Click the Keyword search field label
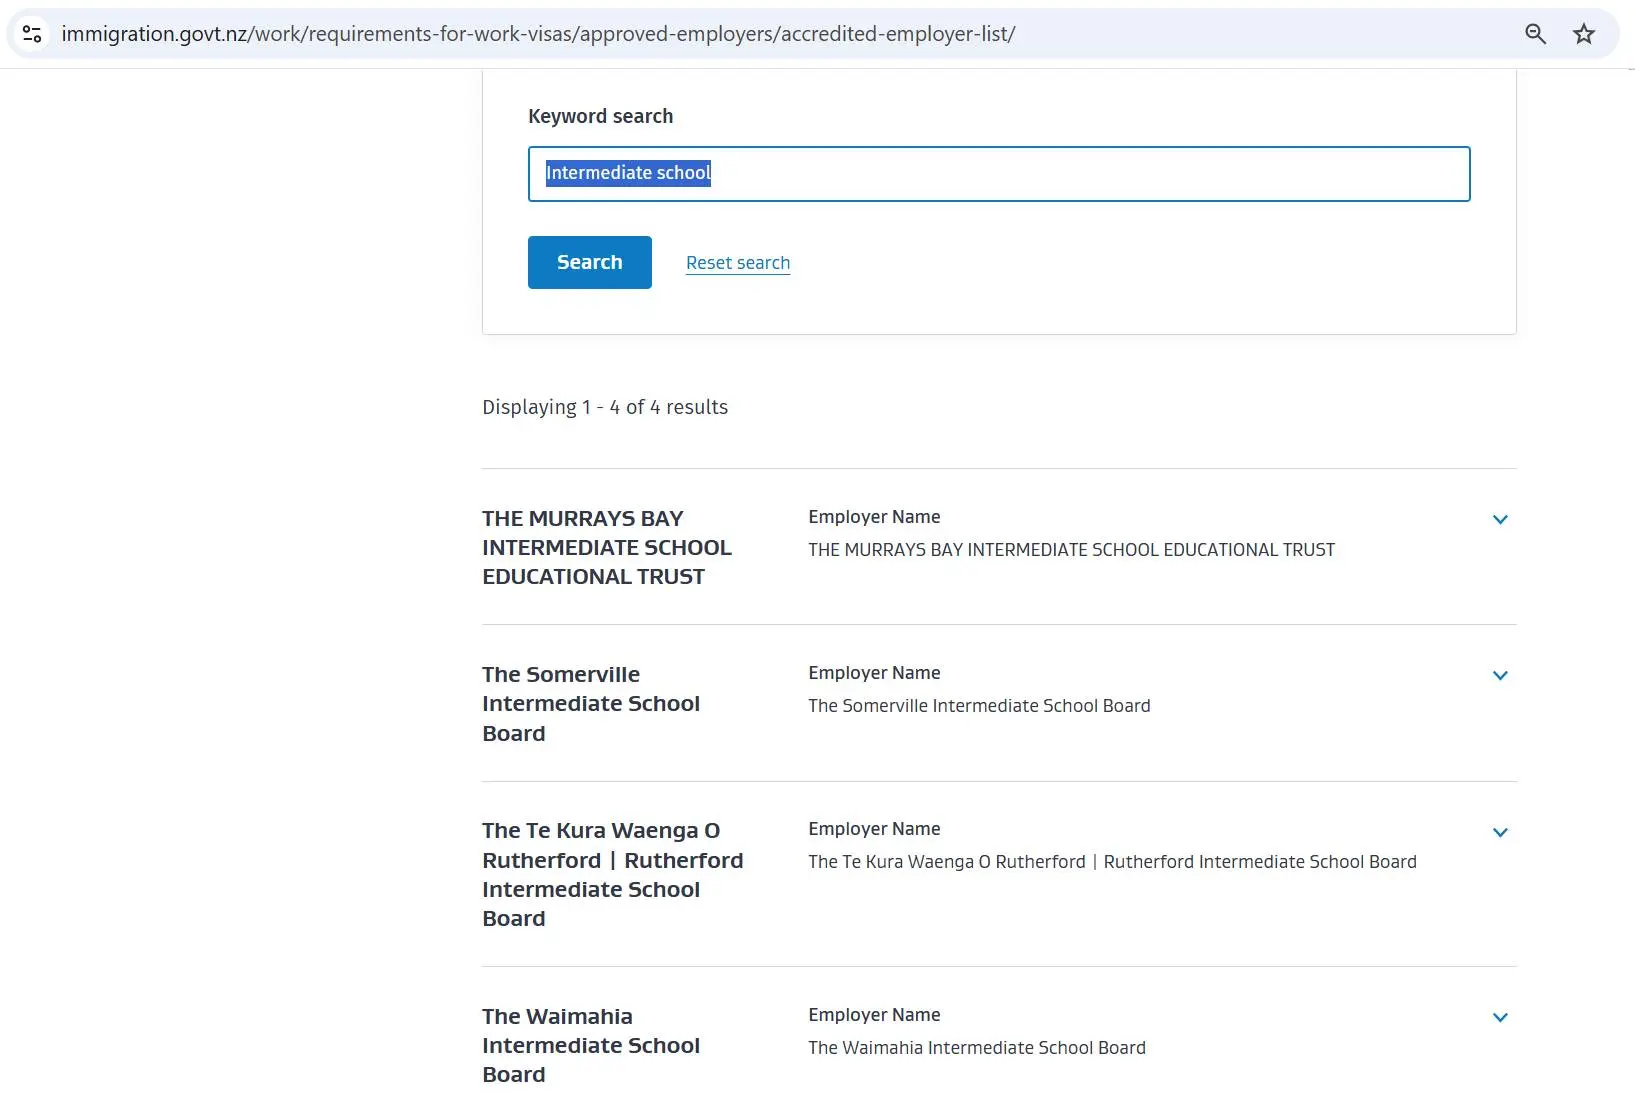 (600, 116)
